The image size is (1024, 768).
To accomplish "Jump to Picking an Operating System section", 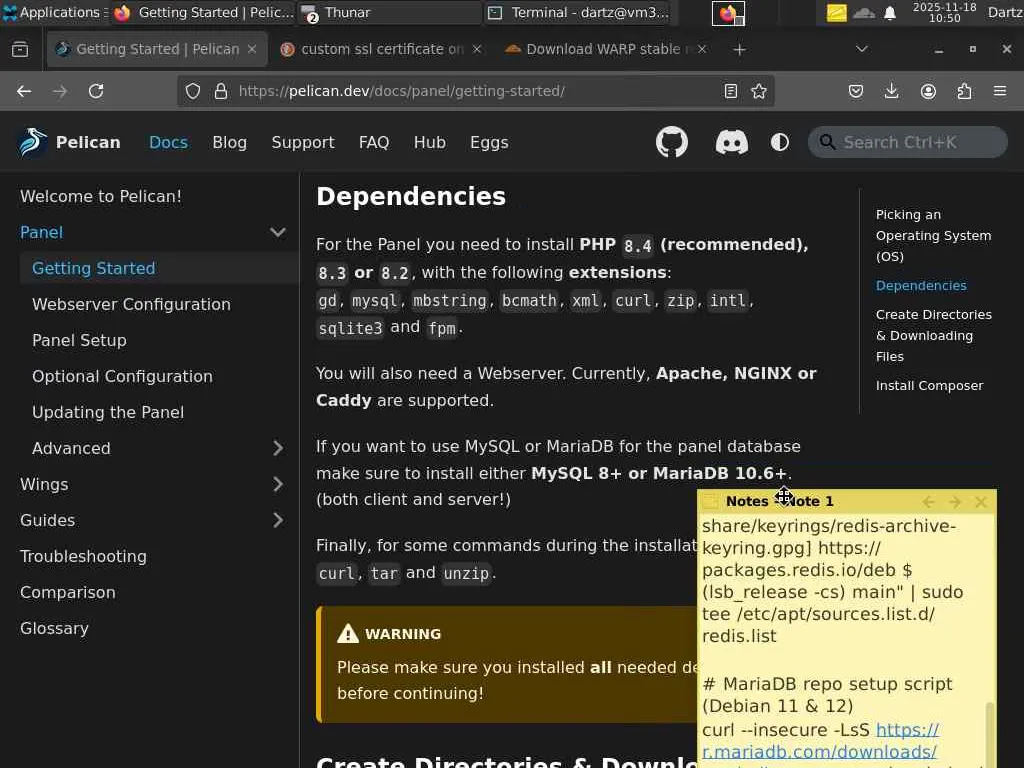I will (933, 235).
